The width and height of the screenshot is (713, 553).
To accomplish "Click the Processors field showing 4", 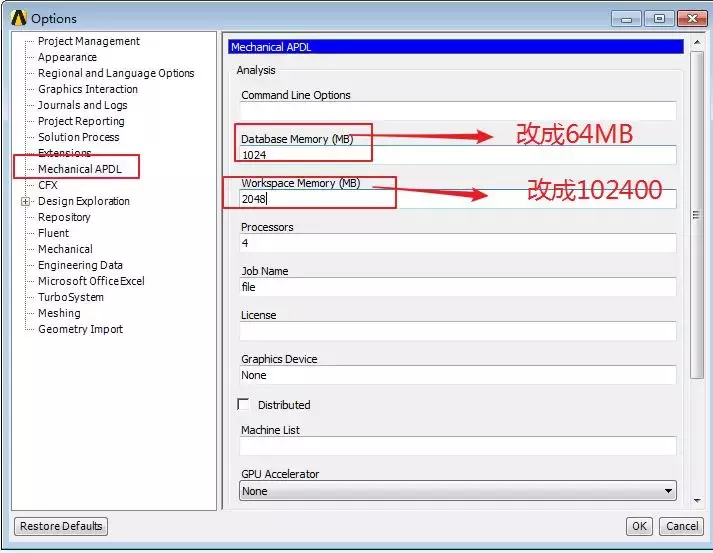I will (458, 243).
